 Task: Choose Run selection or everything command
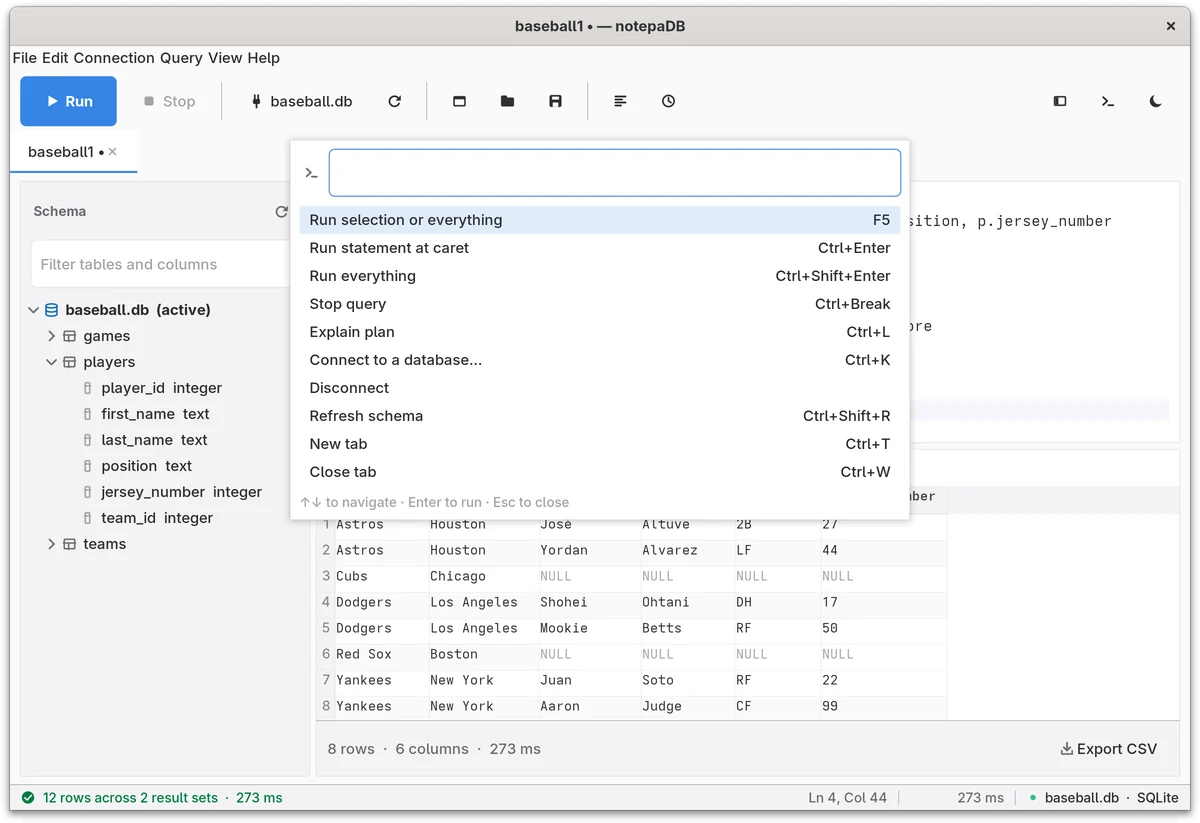(600, 220)
